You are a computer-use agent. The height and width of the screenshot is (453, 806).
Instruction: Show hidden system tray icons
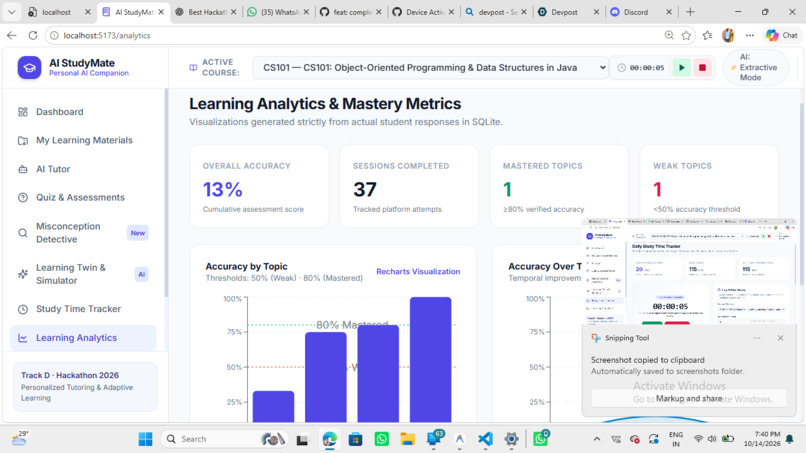click(597, 439)
